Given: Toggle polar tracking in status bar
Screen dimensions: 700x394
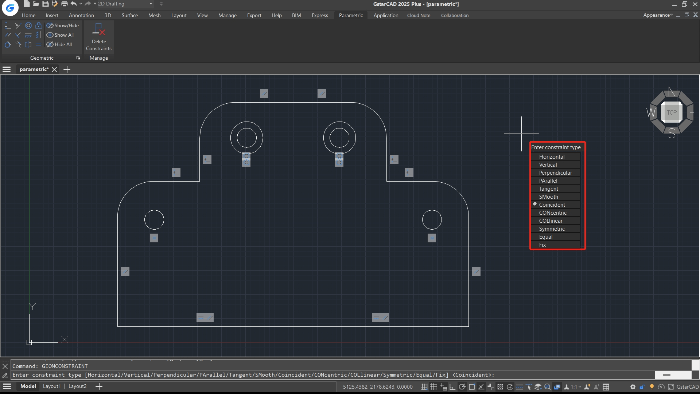Looking at the screenshot, I should [x=462, y=387].
